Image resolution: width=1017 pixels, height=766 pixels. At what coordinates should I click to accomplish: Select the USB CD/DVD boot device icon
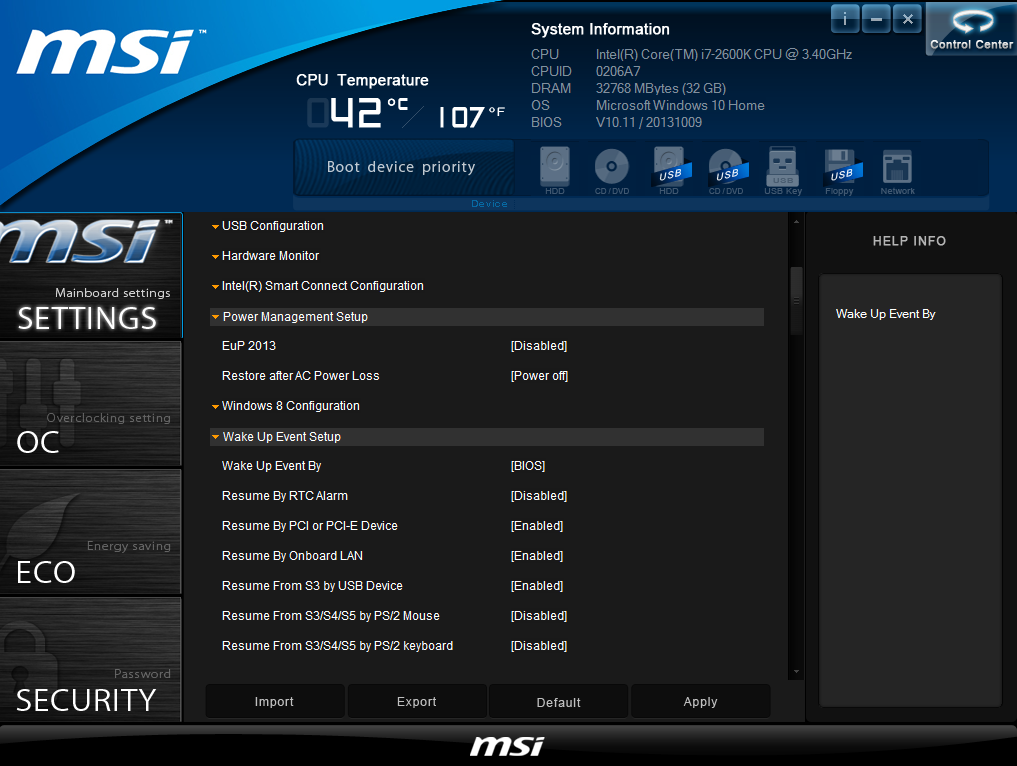(726, 171)
